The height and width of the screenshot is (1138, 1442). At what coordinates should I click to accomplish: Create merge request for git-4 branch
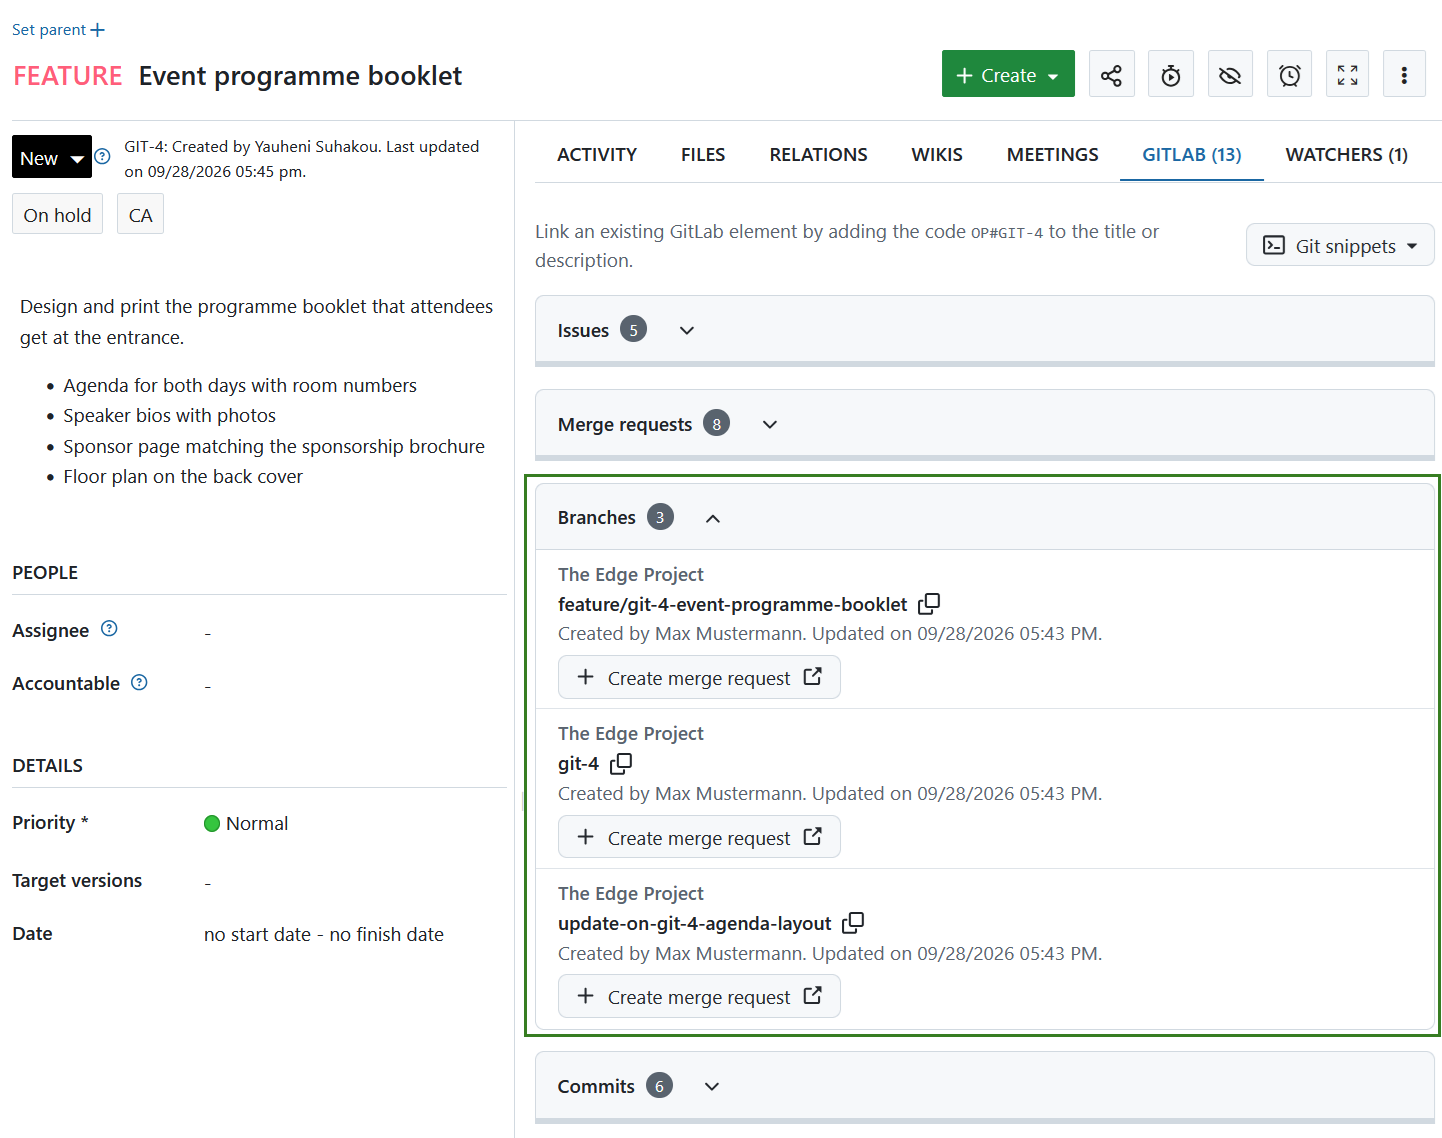tap(699, 837)
